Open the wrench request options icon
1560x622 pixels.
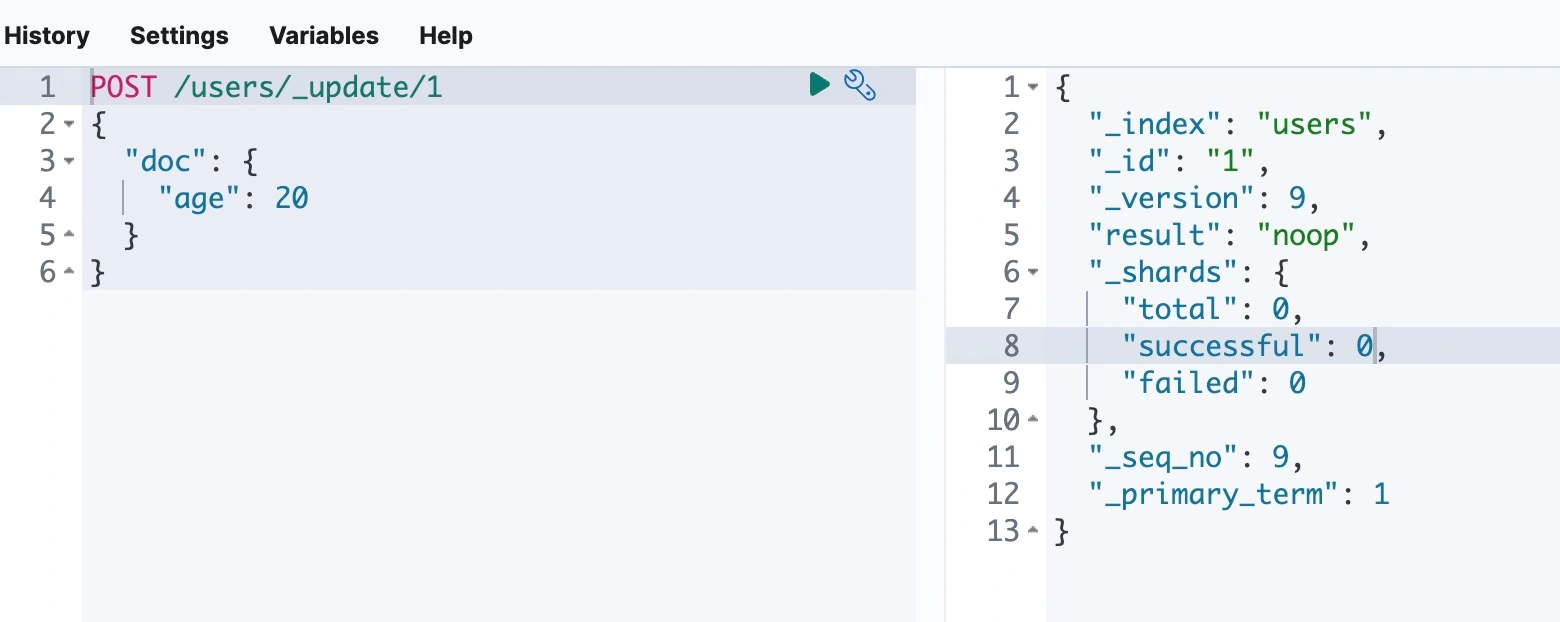click(861, 86)
